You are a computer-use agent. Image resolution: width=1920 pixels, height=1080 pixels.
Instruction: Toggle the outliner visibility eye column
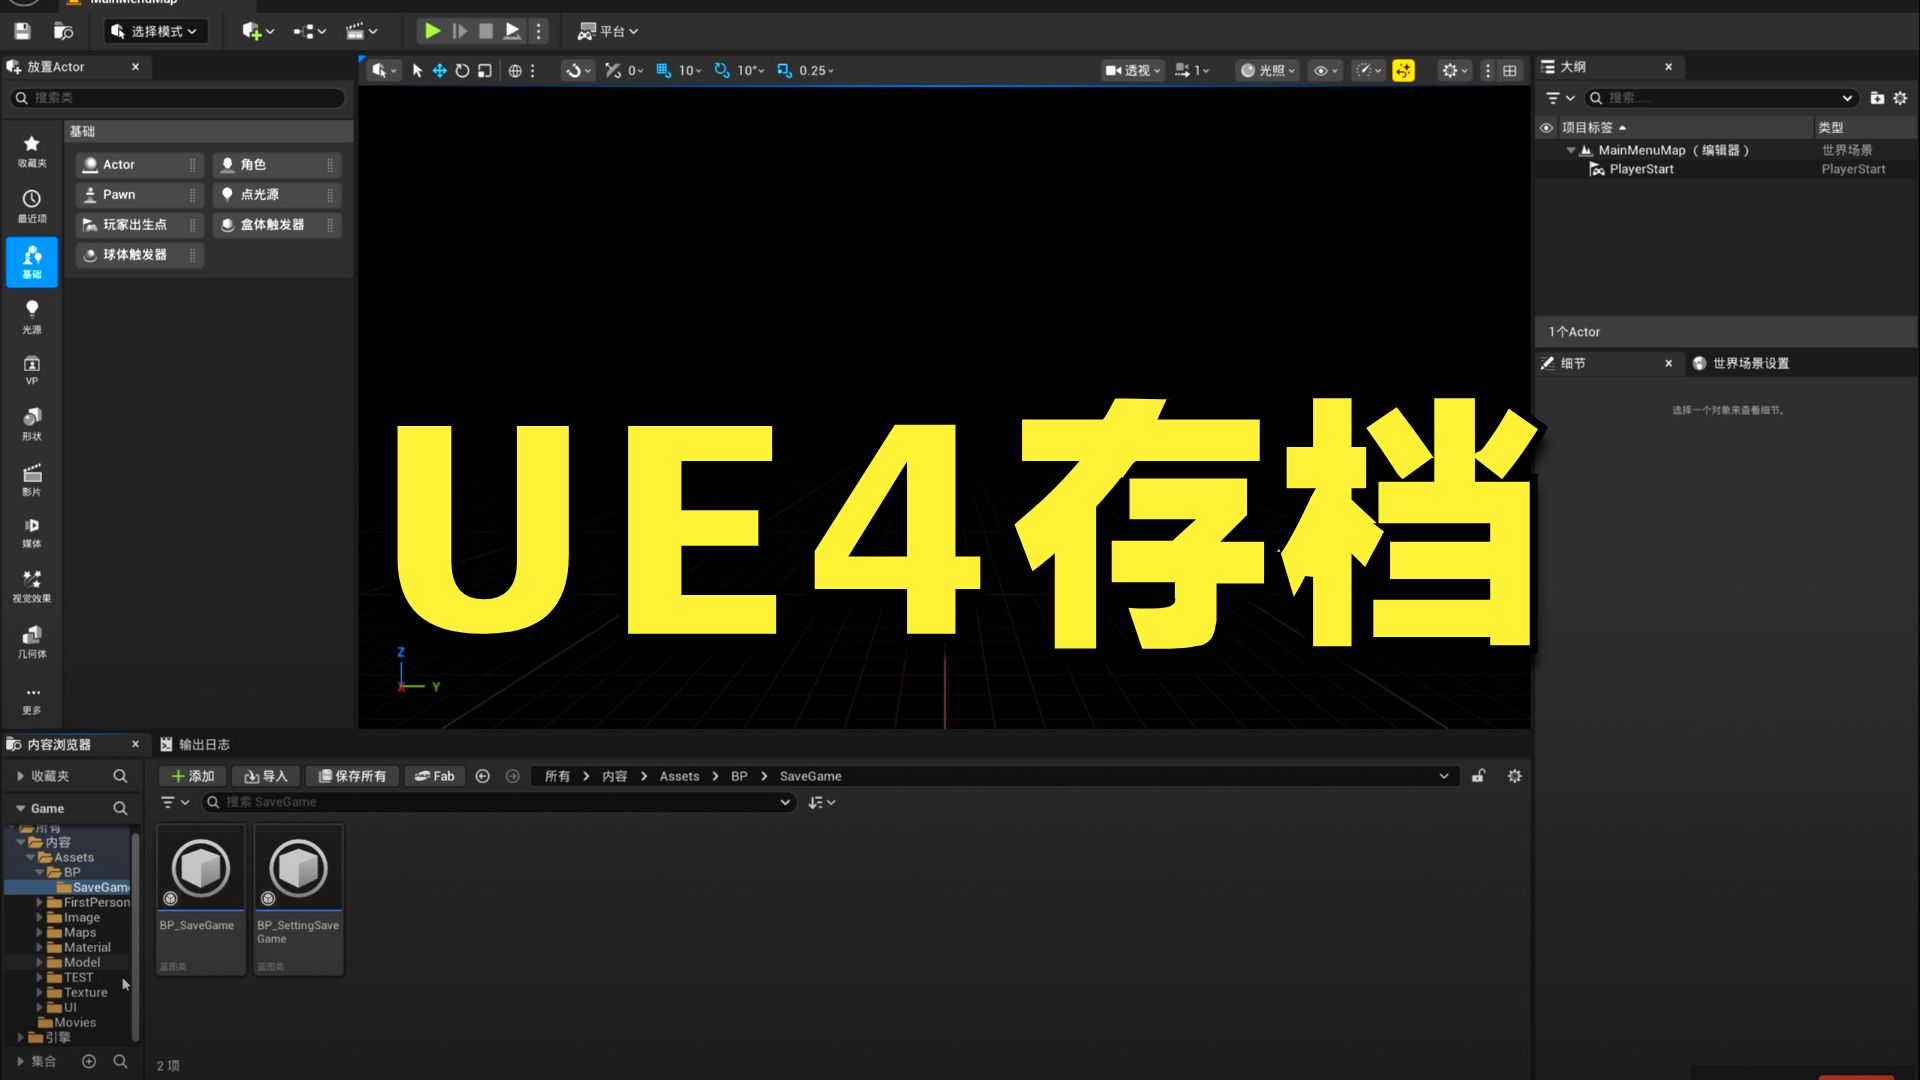coord(1546,128)
